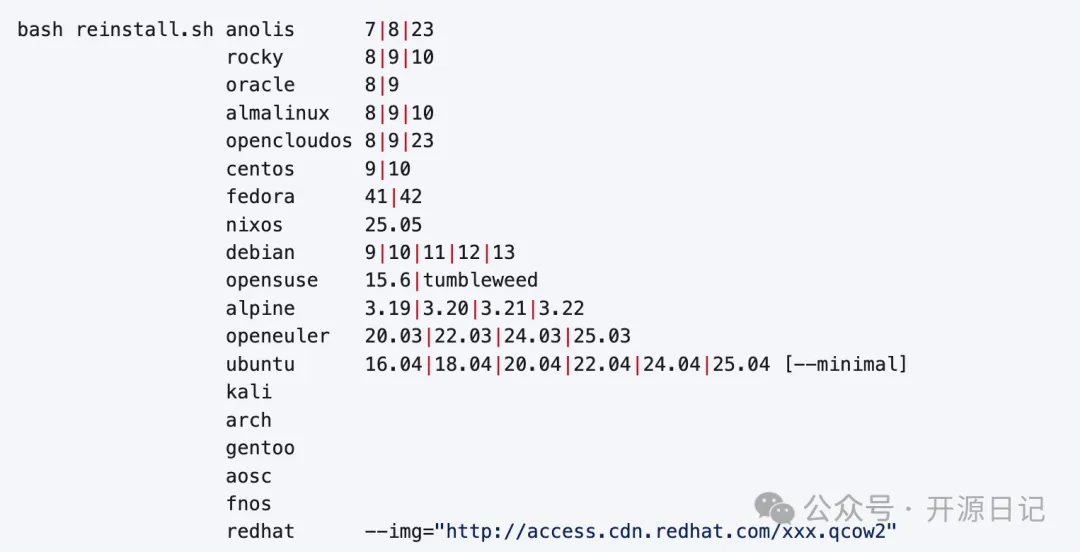Click the rocky distribution name
The width and height of the screenshot is (1080, 552).
click(254, 57)
